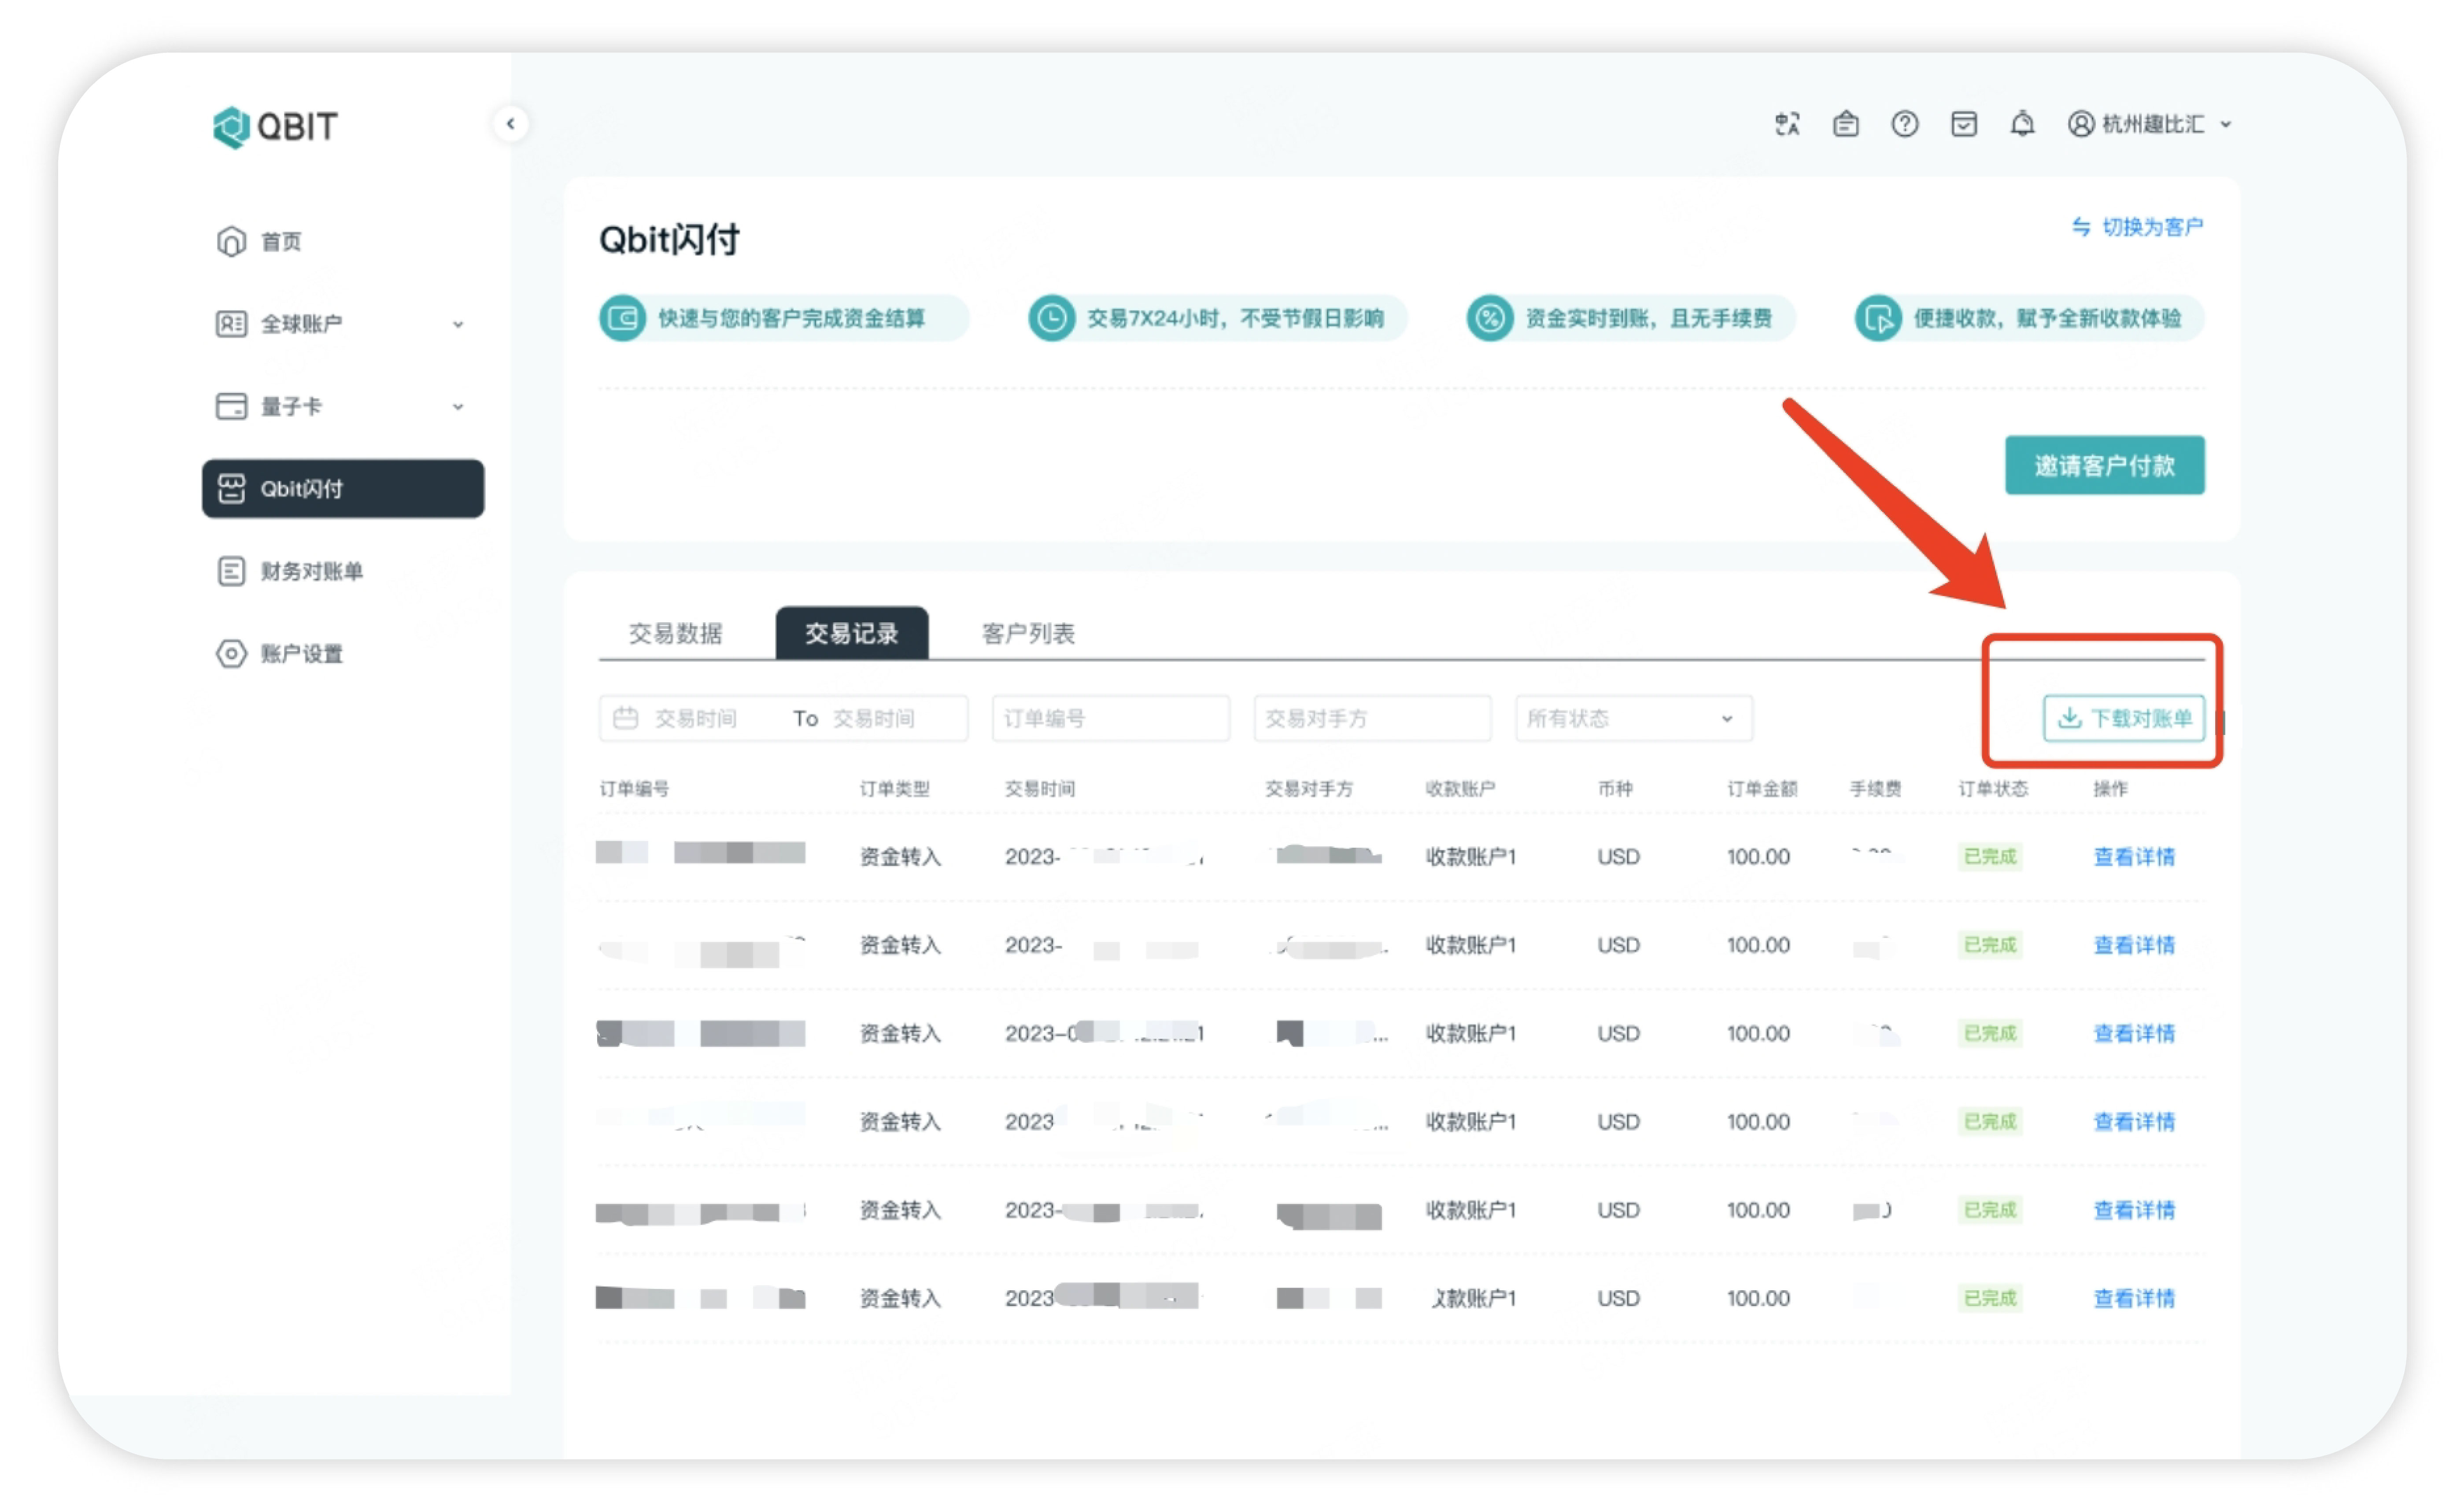
Task: Expand the 全球账户 chevron
Action: (458, 324)
